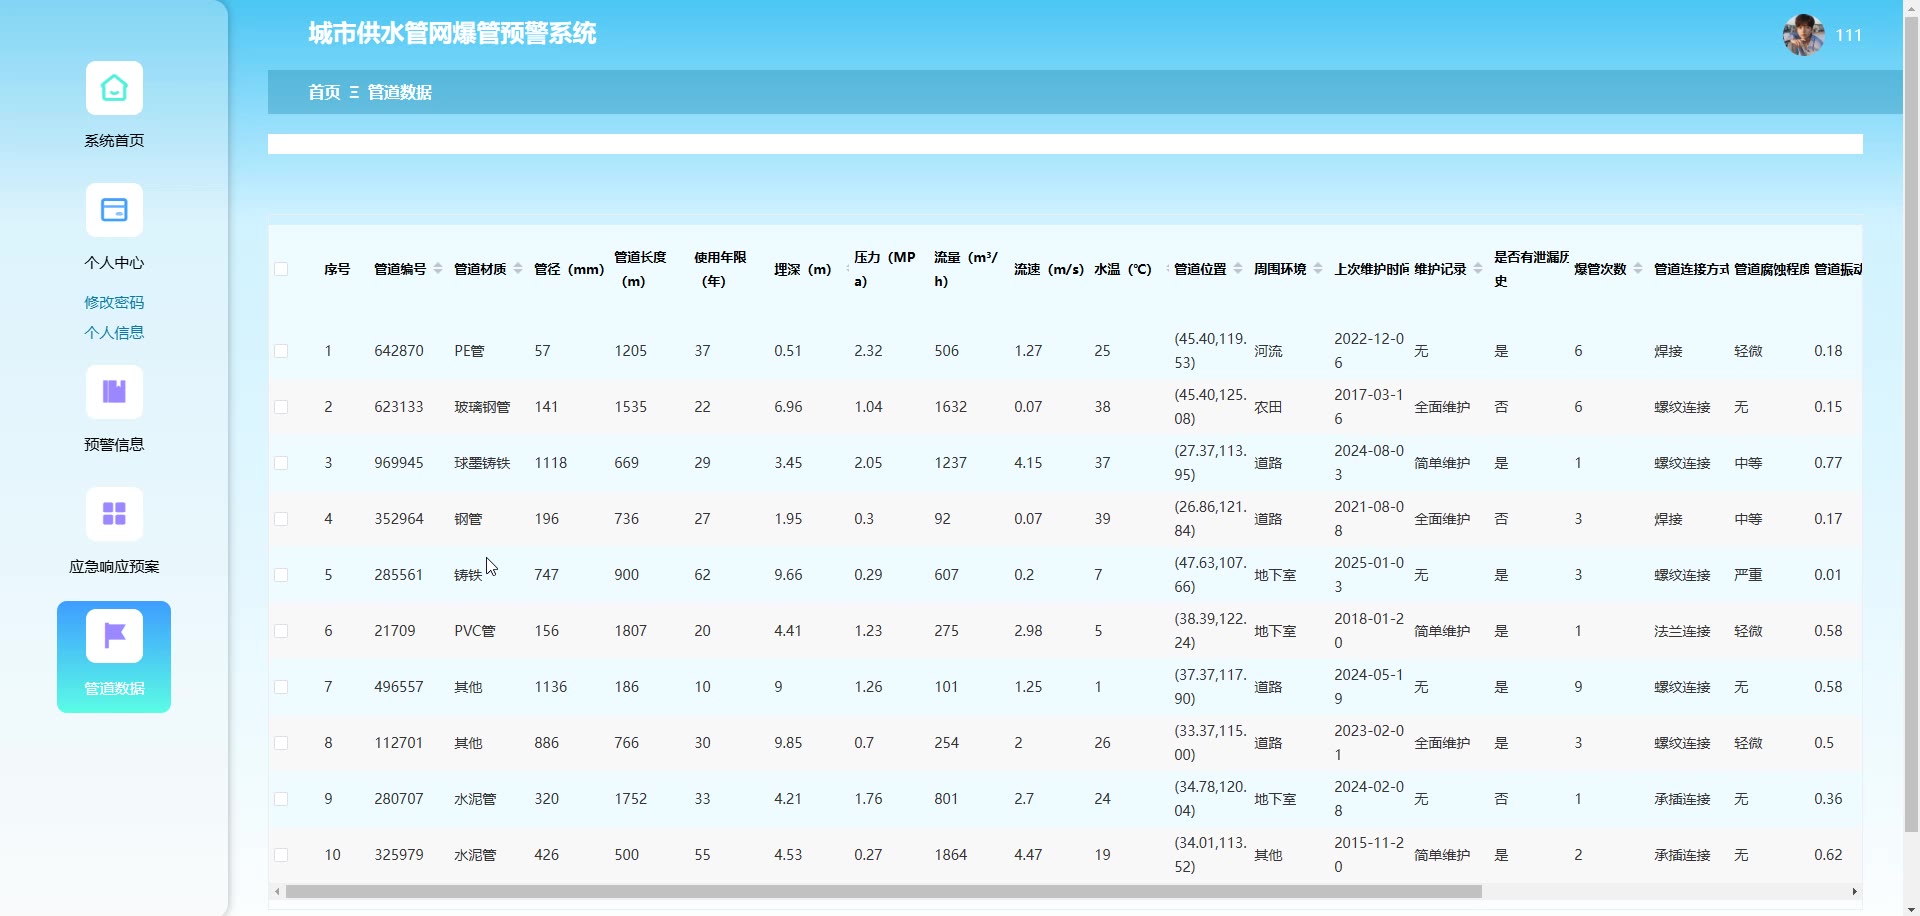Click the page's vertical scrollbar thumb

click(x=1911, y=425)
